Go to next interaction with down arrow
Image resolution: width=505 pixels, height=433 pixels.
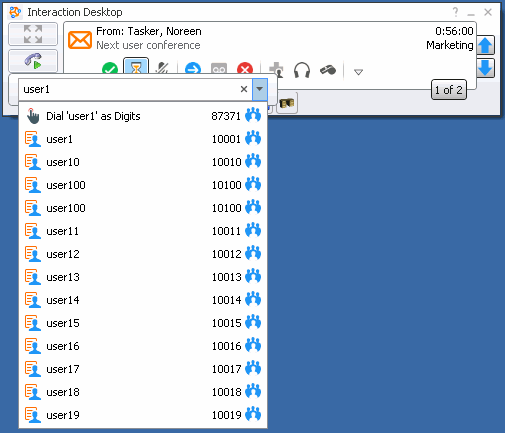pos(485,68)
